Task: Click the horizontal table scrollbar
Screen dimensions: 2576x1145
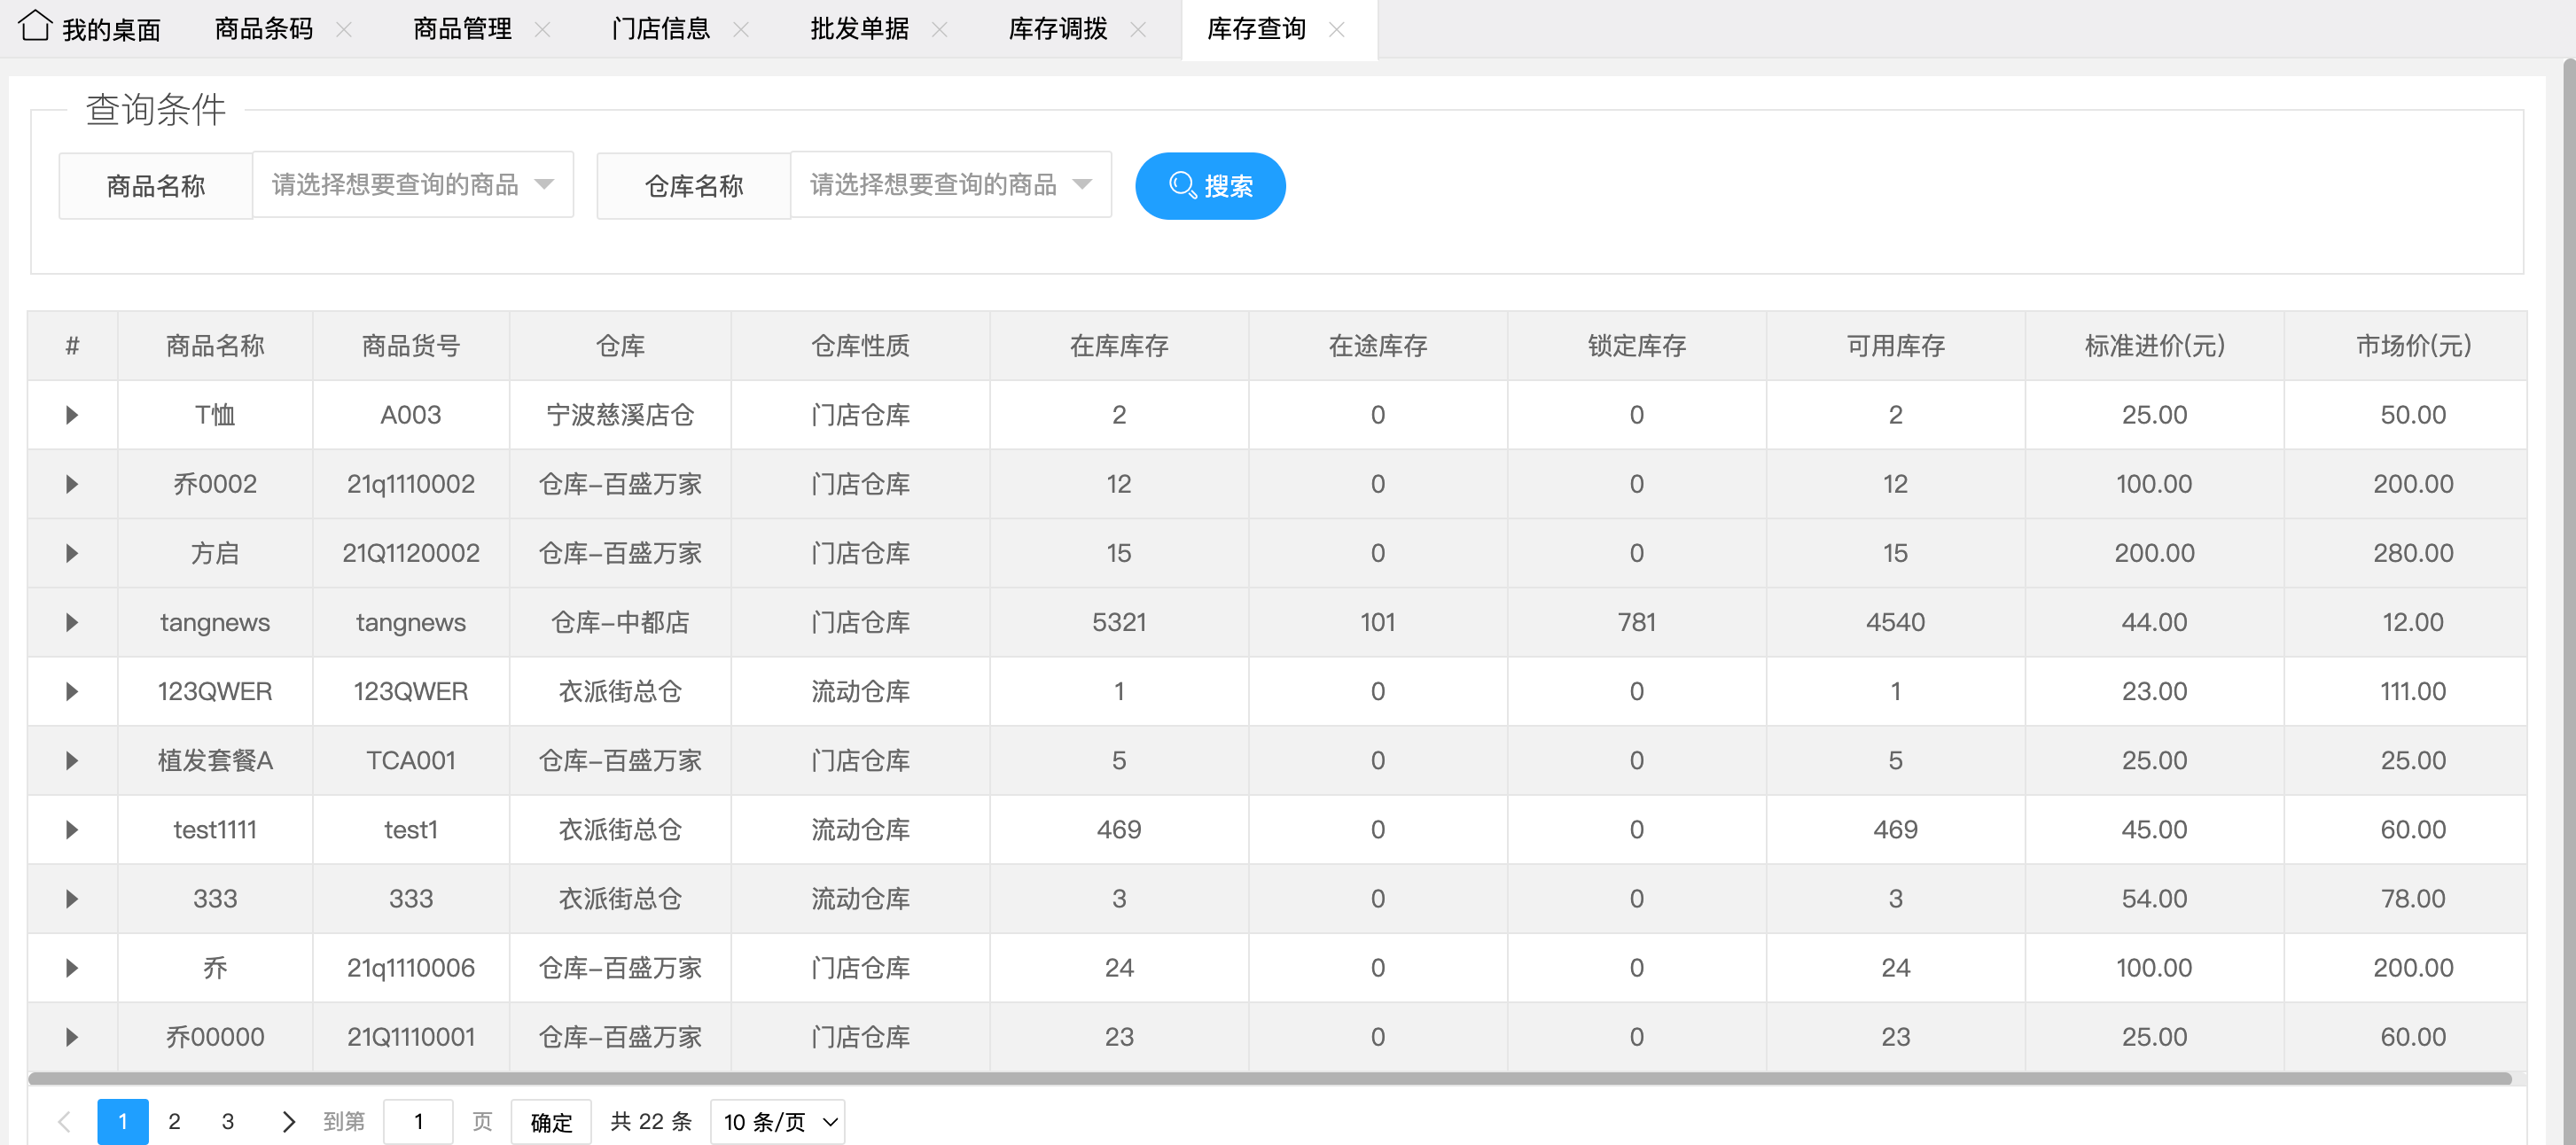Action: click(x=1269, y=1078)
